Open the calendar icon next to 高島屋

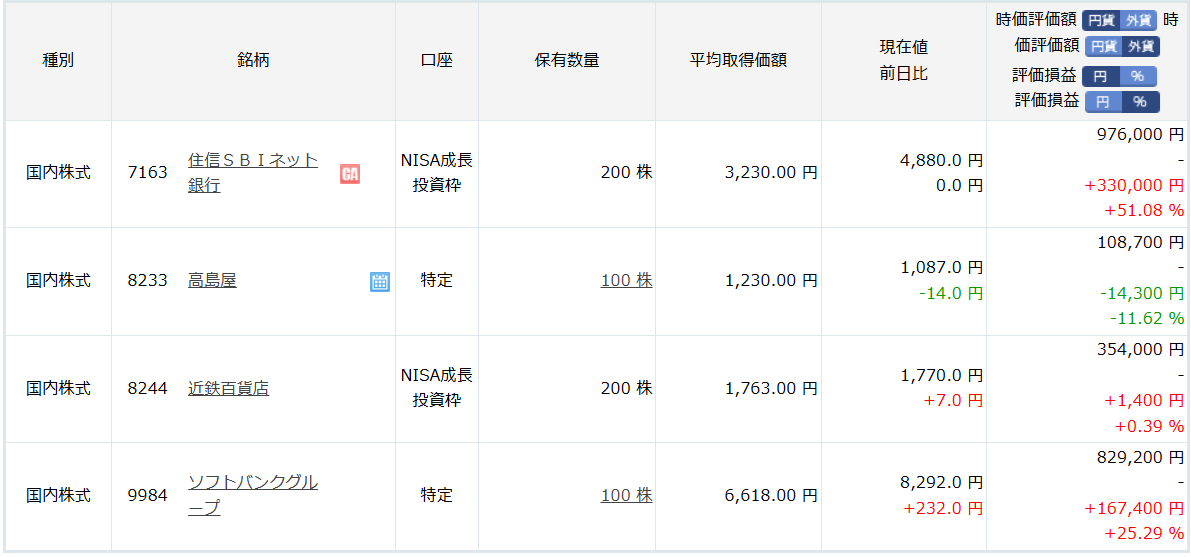click(380, 281)
